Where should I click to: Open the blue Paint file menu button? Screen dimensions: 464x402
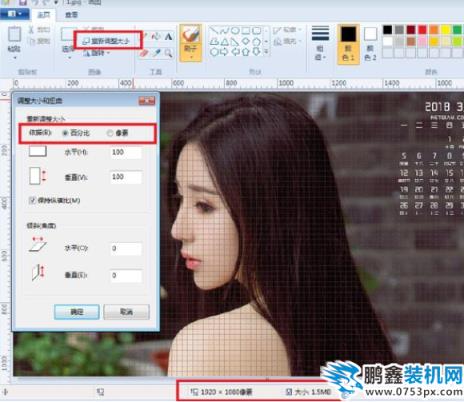click(x=14, y=14)
